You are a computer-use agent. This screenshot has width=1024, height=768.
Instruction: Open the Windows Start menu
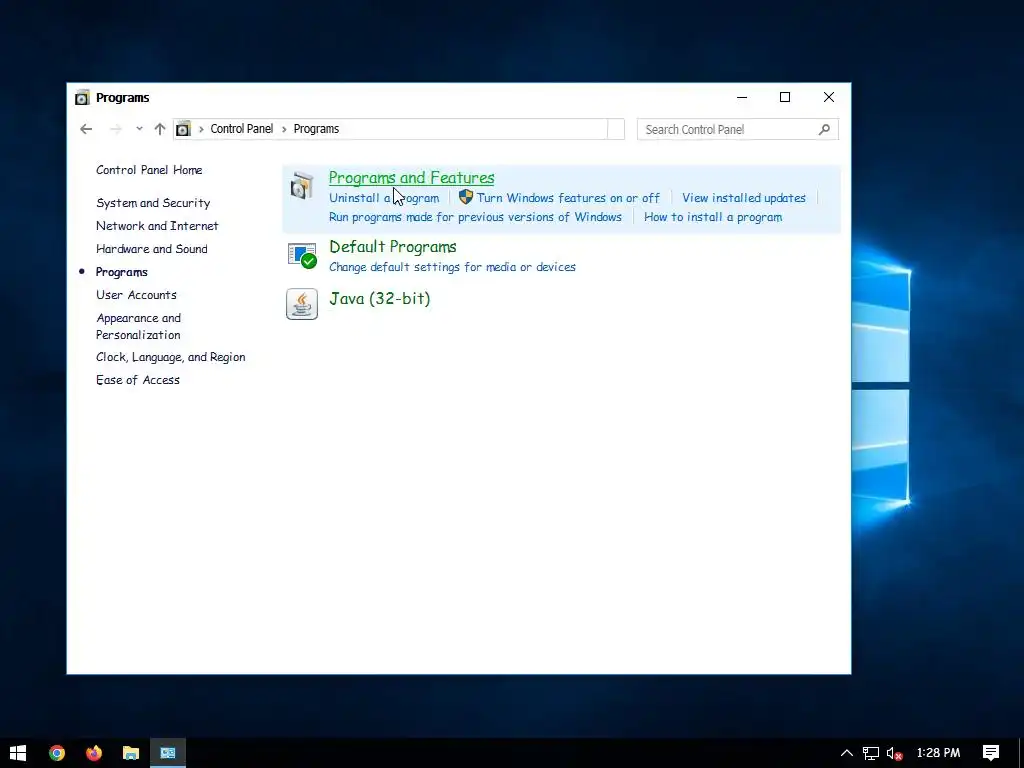coord(18,753)
